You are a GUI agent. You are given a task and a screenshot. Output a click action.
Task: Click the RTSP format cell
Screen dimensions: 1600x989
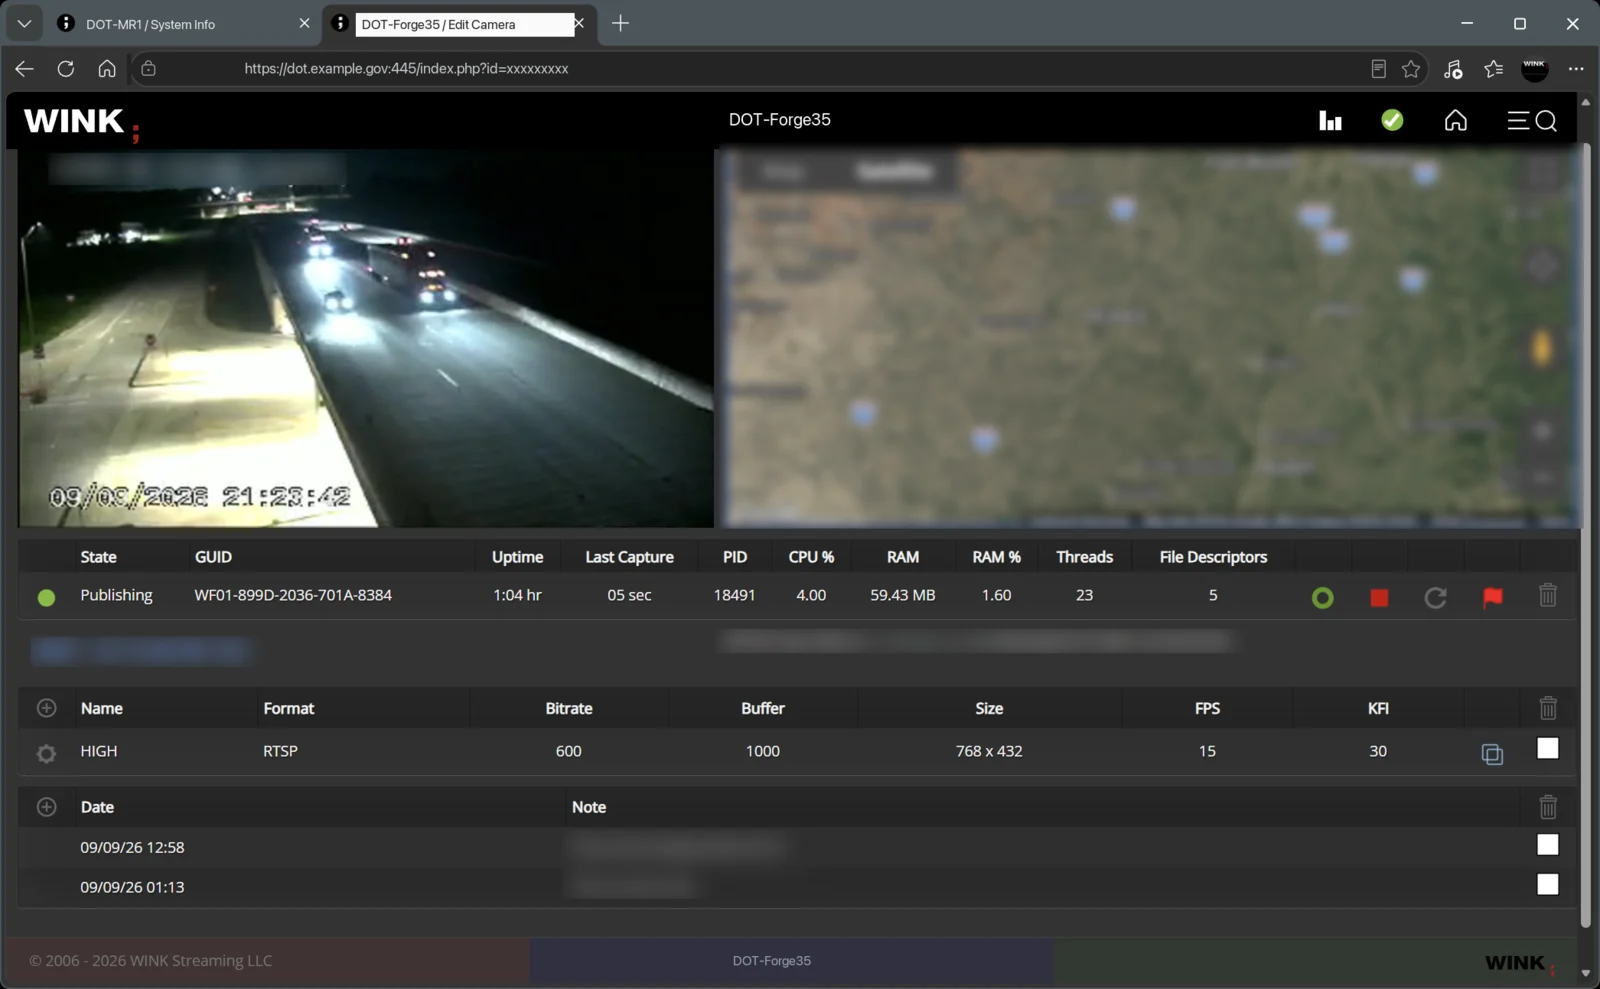coord(280,751)
